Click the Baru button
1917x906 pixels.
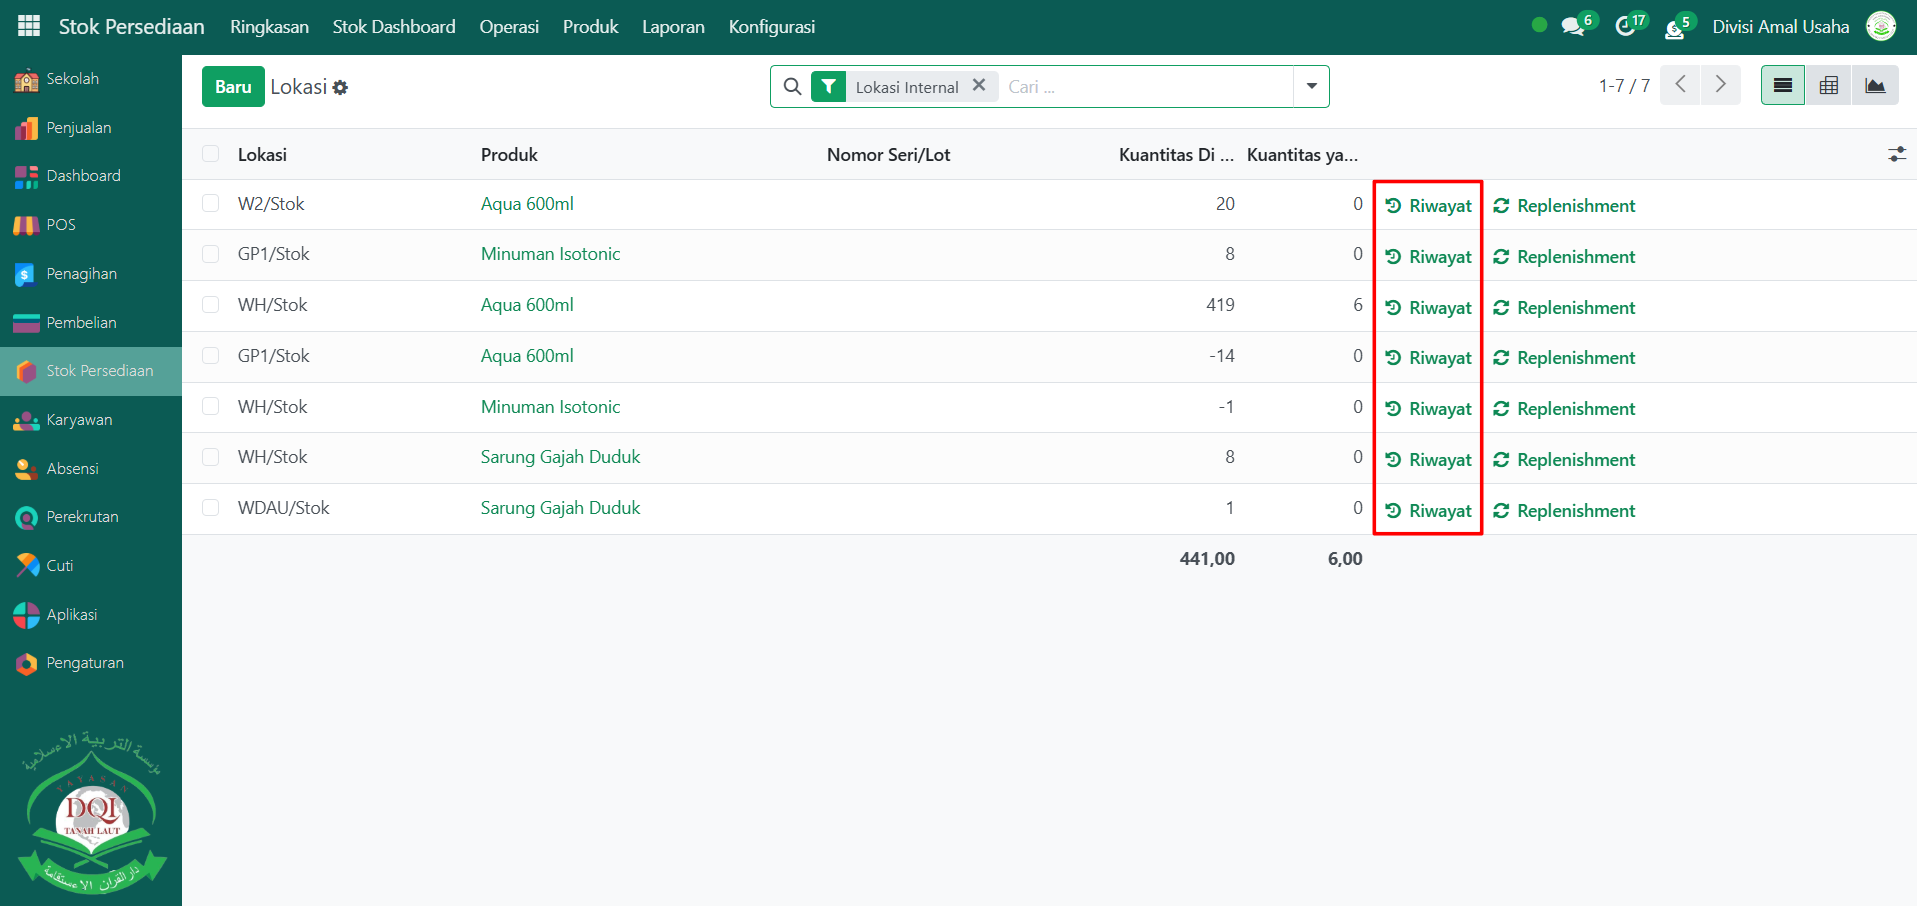click(x=233, y=87)
